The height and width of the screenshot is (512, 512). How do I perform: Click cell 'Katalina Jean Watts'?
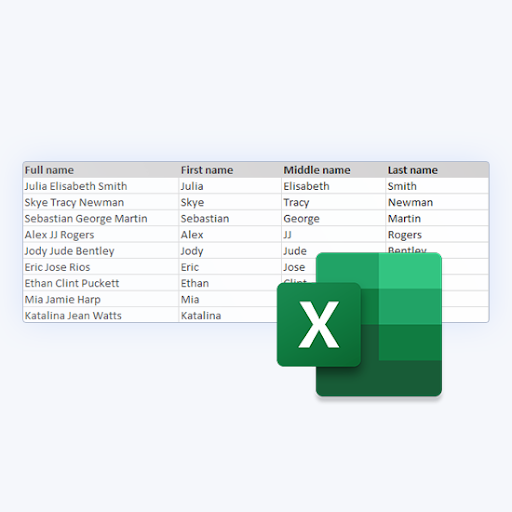pyautogui.click(x=101, y=315)
